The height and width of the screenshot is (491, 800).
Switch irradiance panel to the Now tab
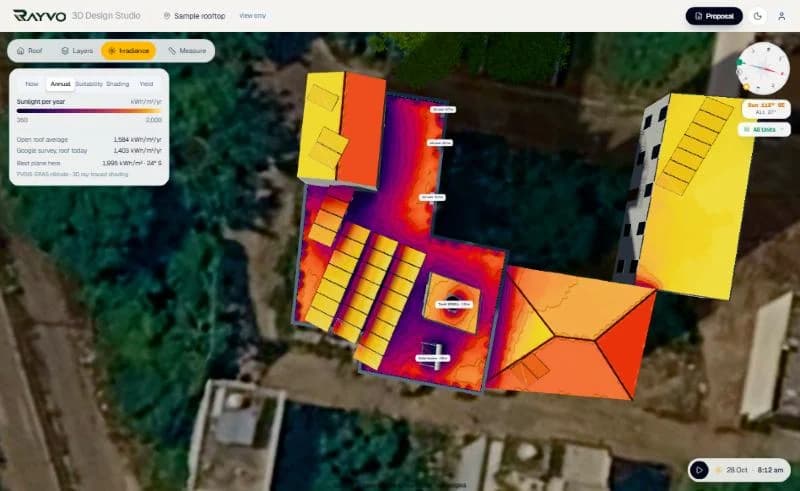pos(32,84)
